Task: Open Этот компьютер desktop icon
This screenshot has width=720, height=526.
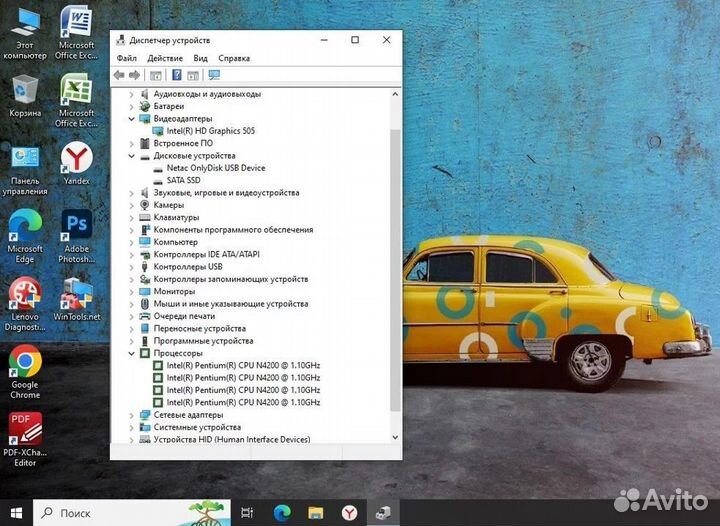Action: pyautogui.click(x=25, y=35)
